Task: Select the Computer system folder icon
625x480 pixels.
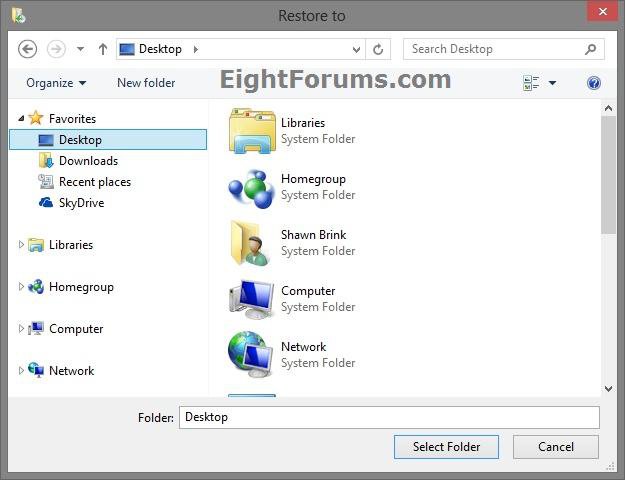Action: 252,299
